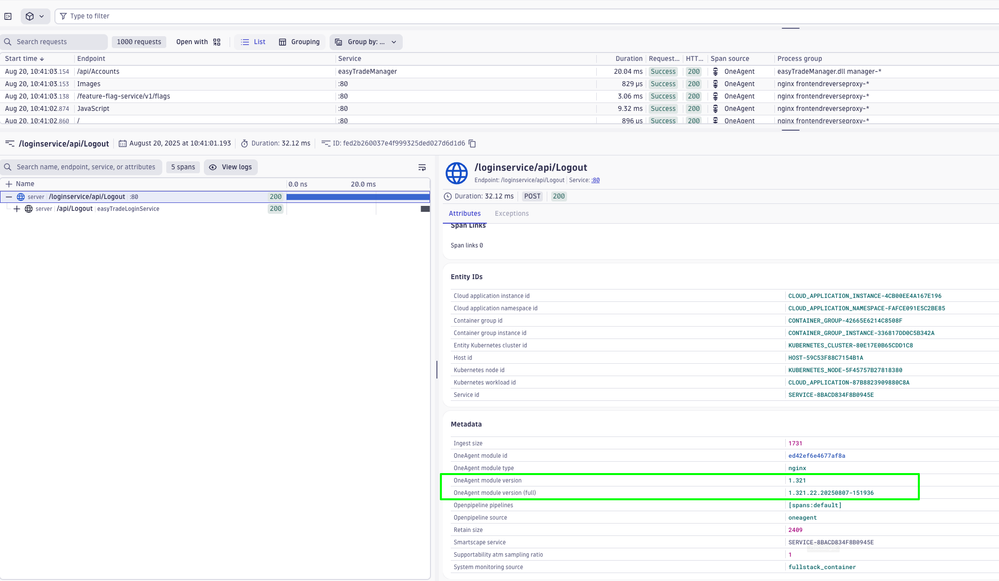This screenshot has height=581, width=999.
Task: Click the Duration column header
Action: pyautogui.click(x=629, y=59)
